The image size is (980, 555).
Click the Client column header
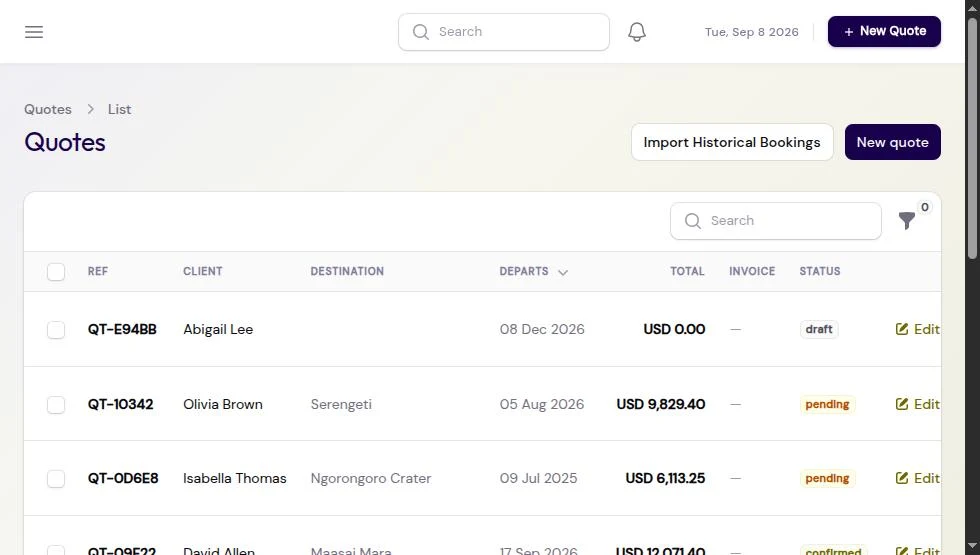coord(202,271)
